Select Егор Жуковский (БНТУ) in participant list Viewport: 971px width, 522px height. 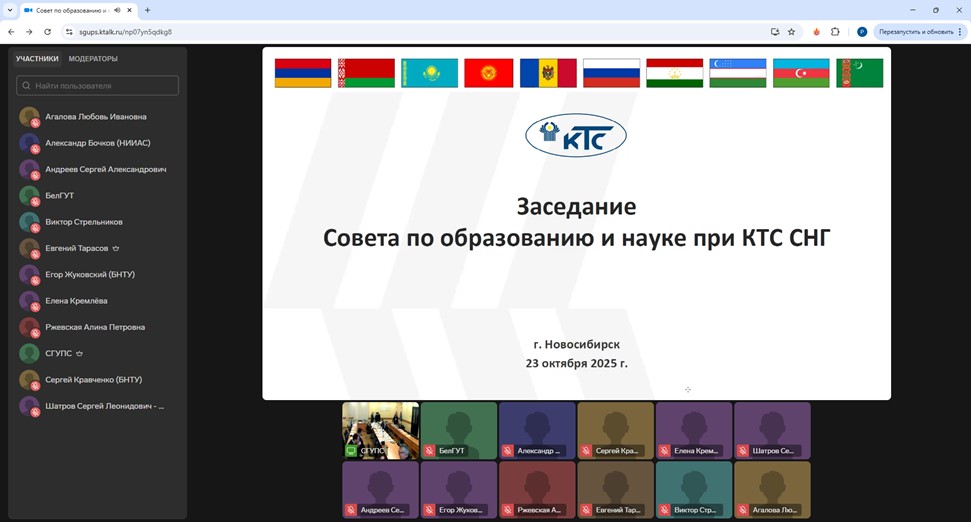click(x=90, y=274)
